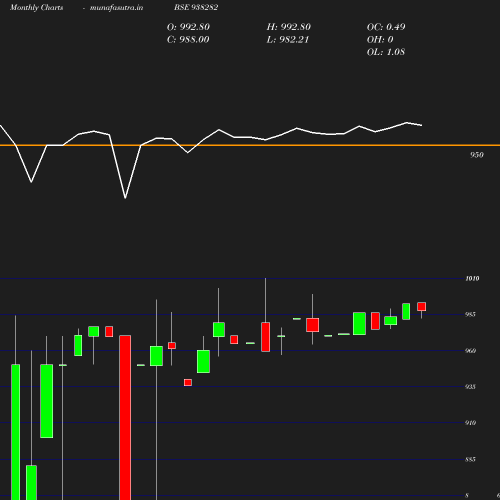Click the 'OC: 0.49' value
This screenshot has height=500, width=500.
coord(386,27)
